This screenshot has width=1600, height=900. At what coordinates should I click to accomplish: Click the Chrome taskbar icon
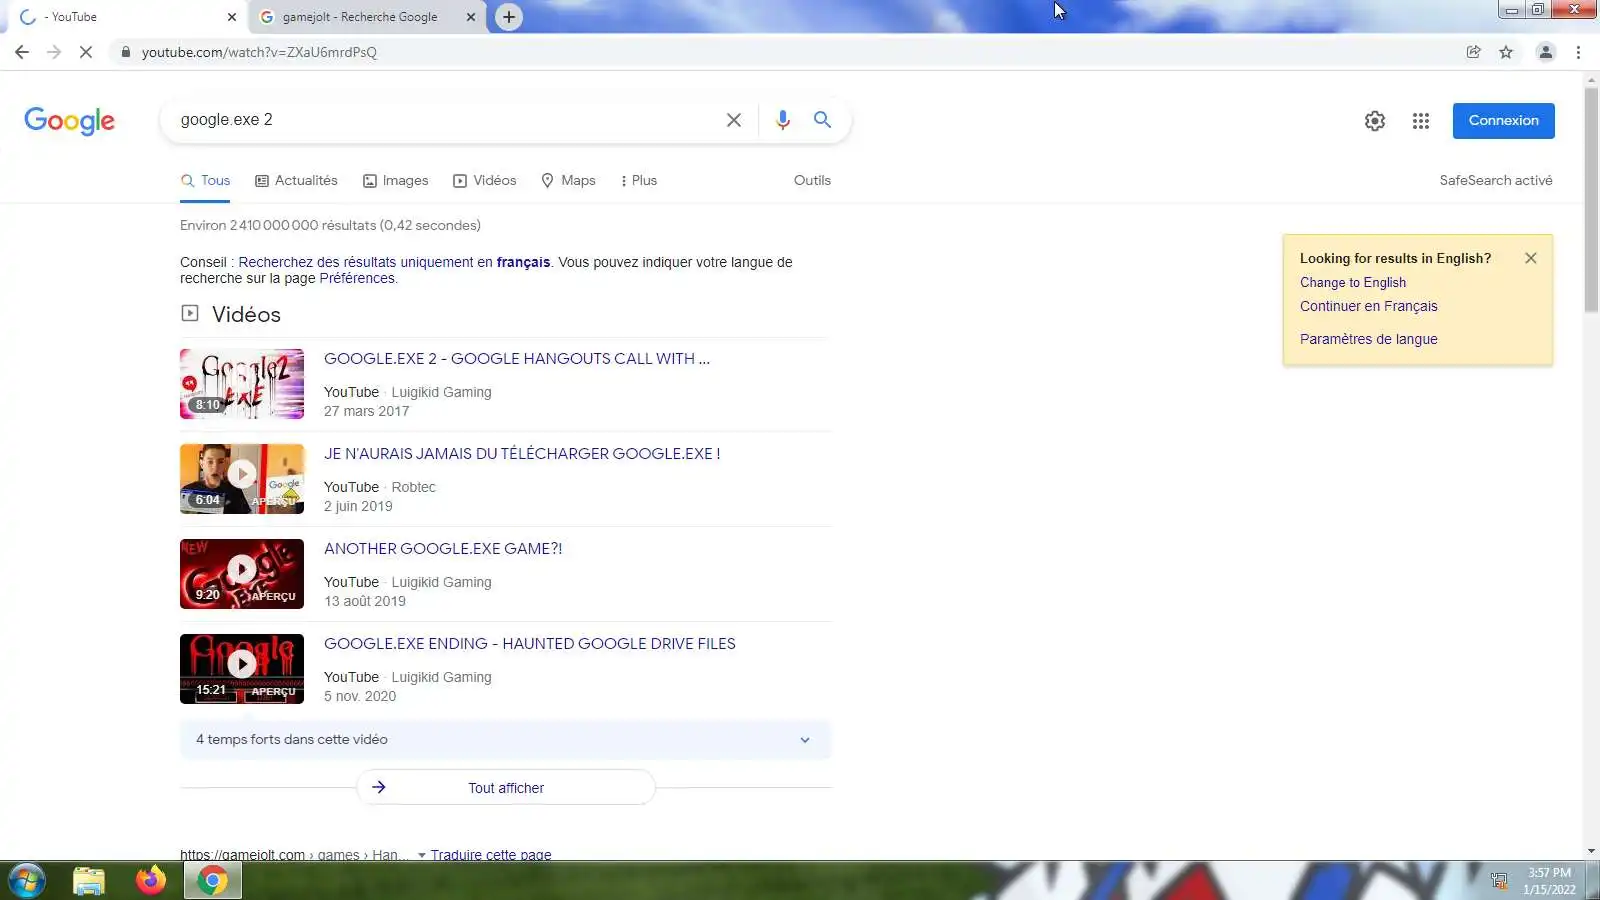click(x=212, y=881)
